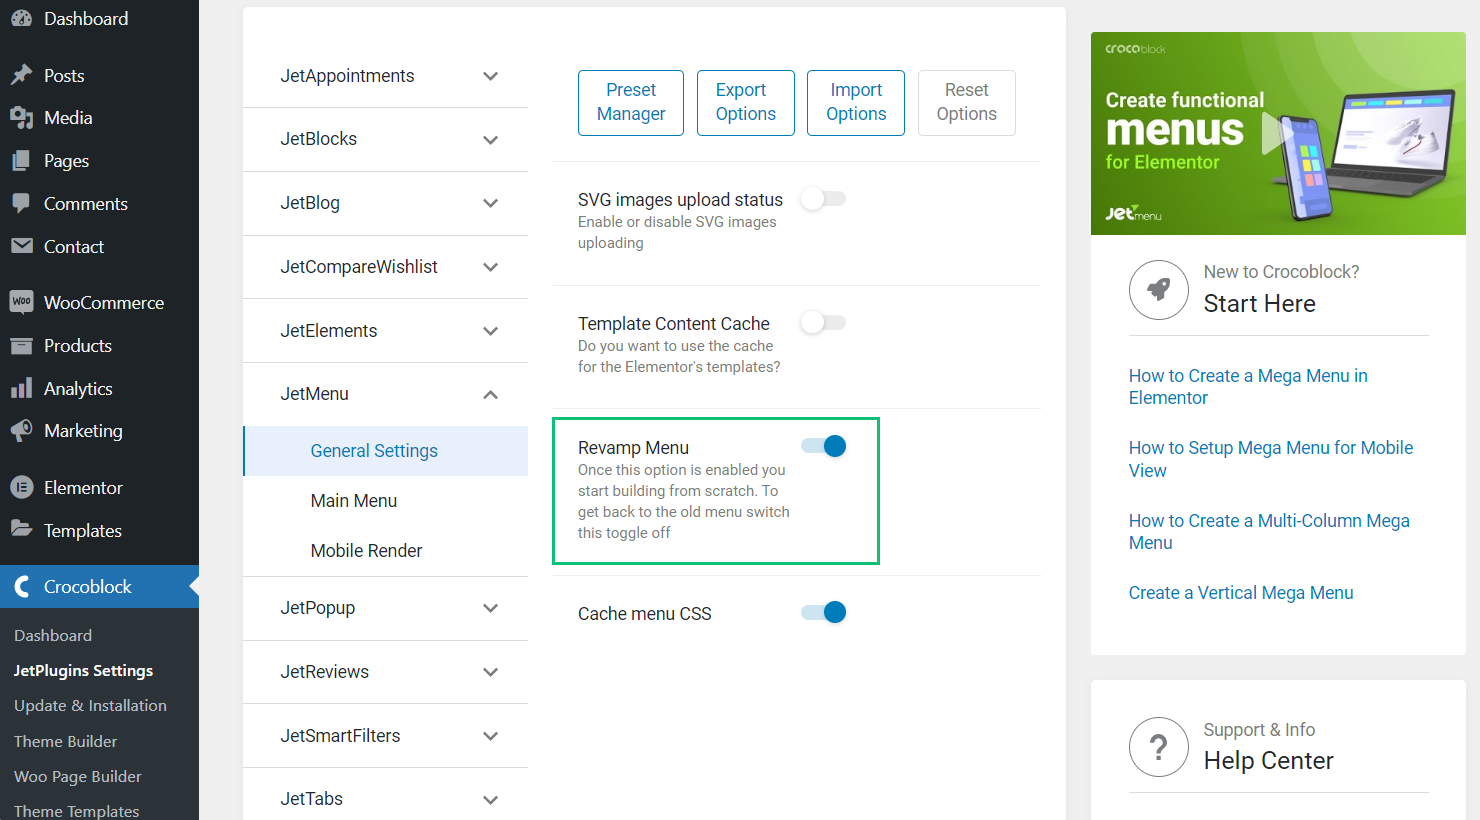Click the WooCommerce logo icon
This screenshot has width=1480, height=820.
[x=21, y=302]
